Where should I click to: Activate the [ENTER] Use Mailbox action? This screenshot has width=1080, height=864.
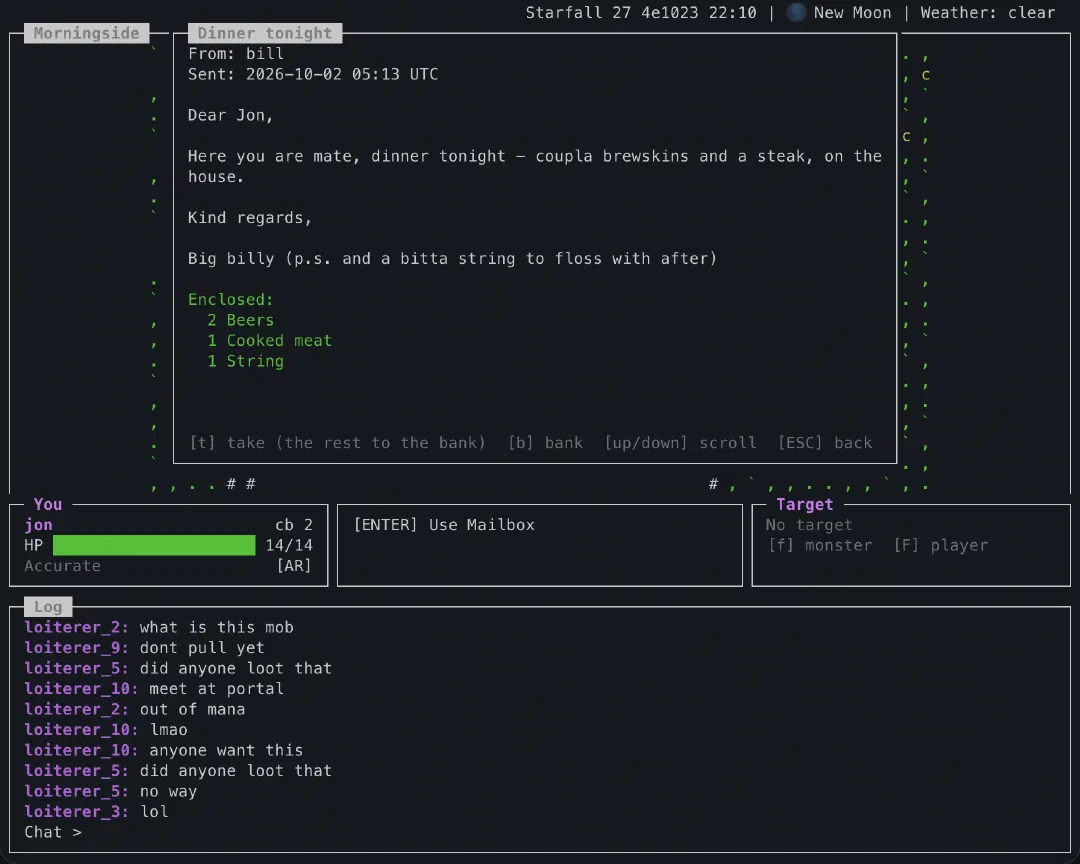click(x=444, y=525)
